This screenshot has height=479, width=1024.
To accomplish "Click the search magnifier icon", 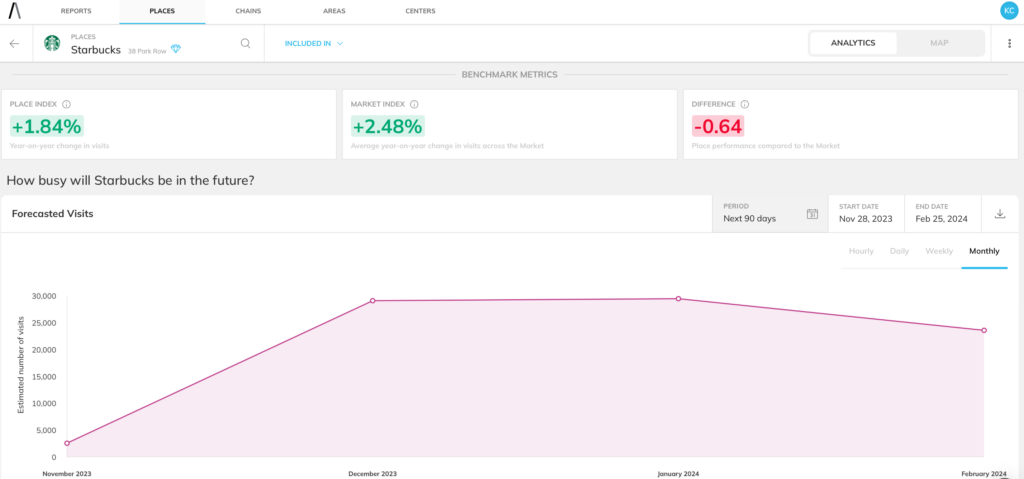I will coord(245,44).
